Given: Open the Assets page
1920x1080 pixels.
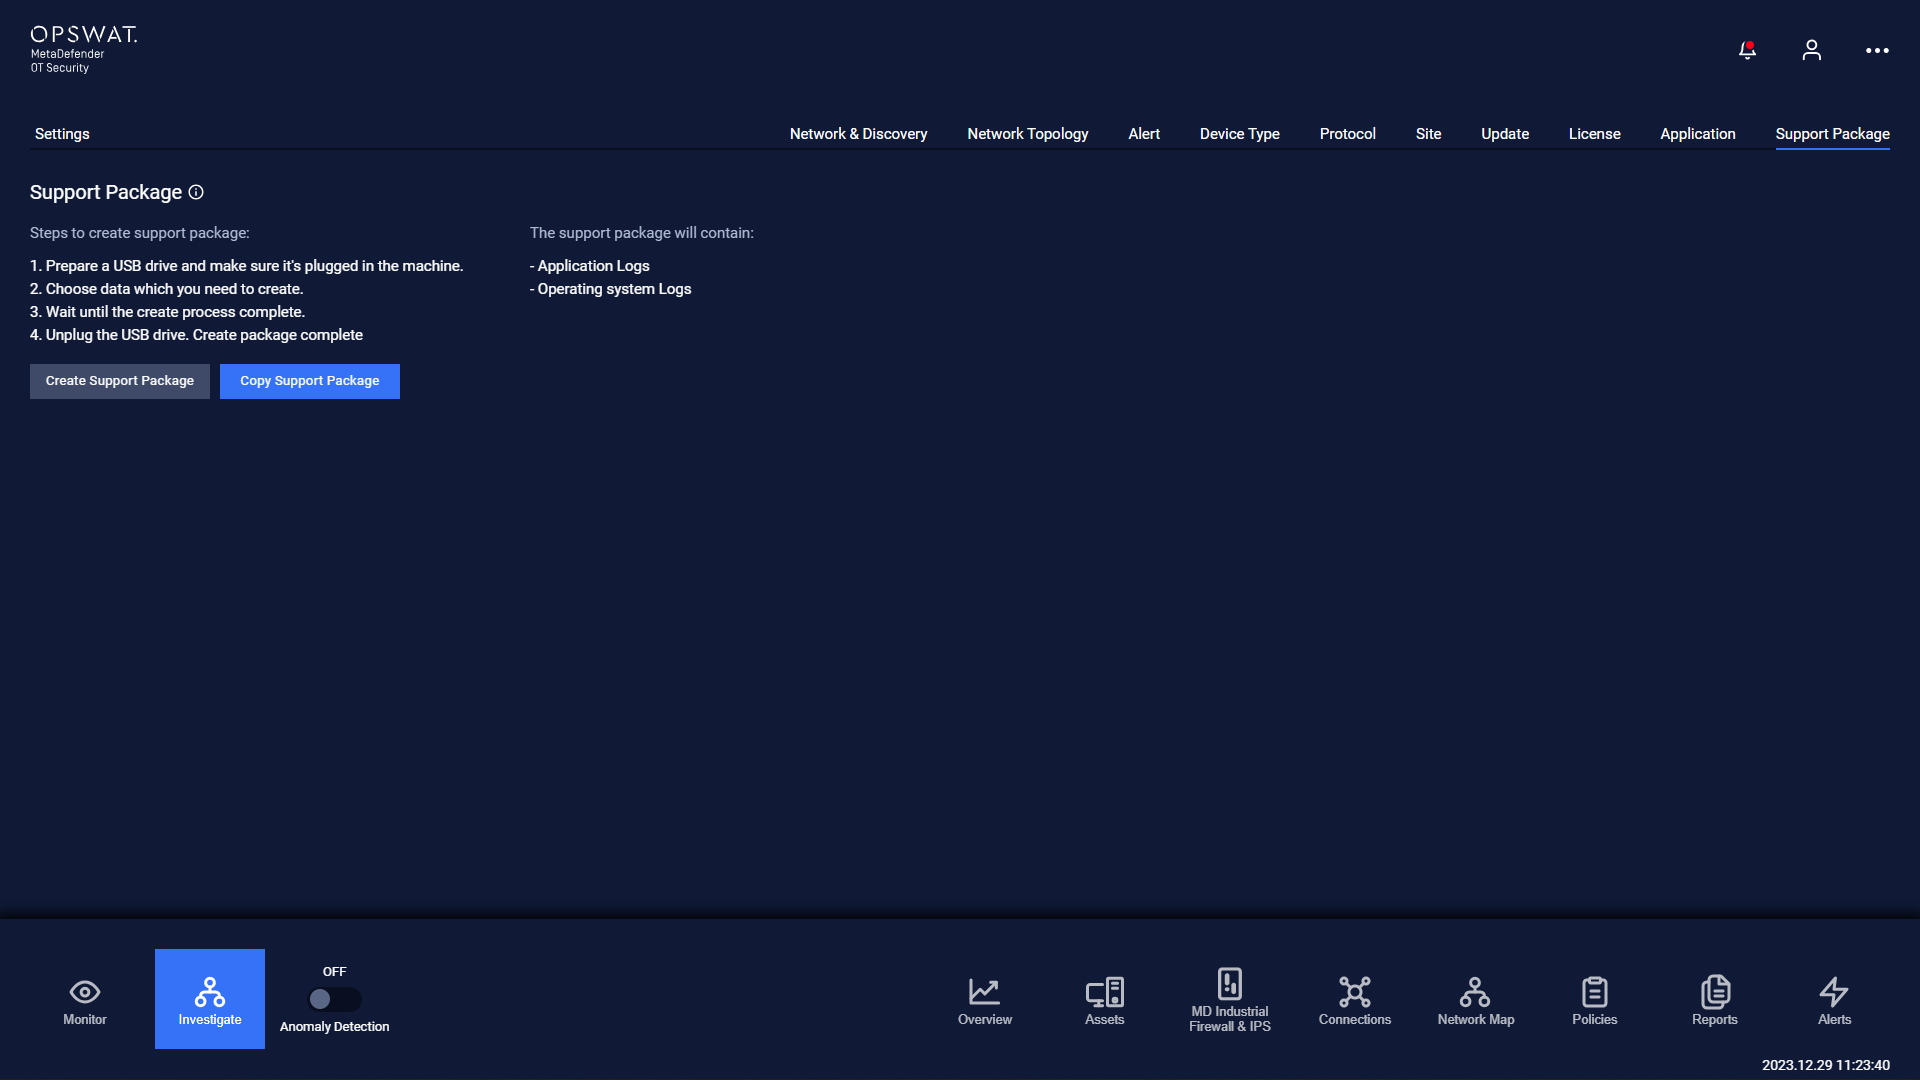Looking at the screenshot, I should pos(1105,1001).
